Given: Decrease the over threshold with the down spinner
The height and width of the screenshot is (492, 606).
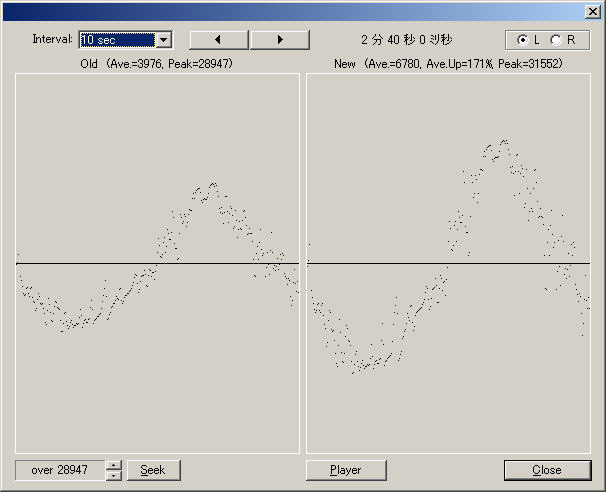Looking at the screenshot, I should pos(114,475).
